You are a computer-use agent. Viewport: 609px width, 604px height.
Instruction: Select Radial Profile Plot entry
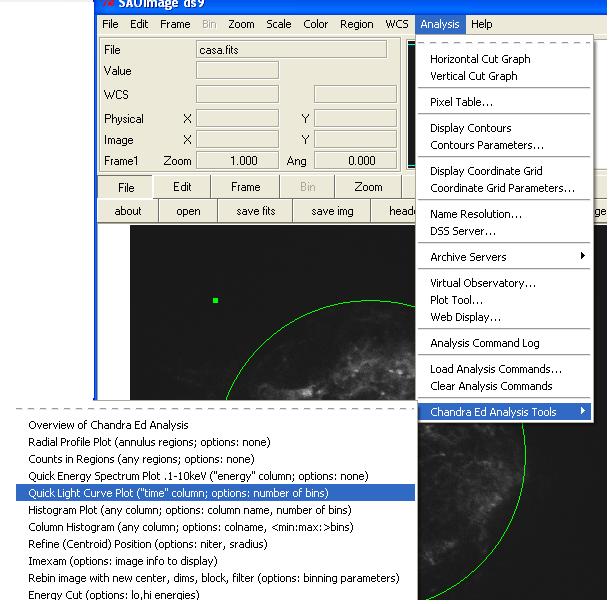[215, 442]
